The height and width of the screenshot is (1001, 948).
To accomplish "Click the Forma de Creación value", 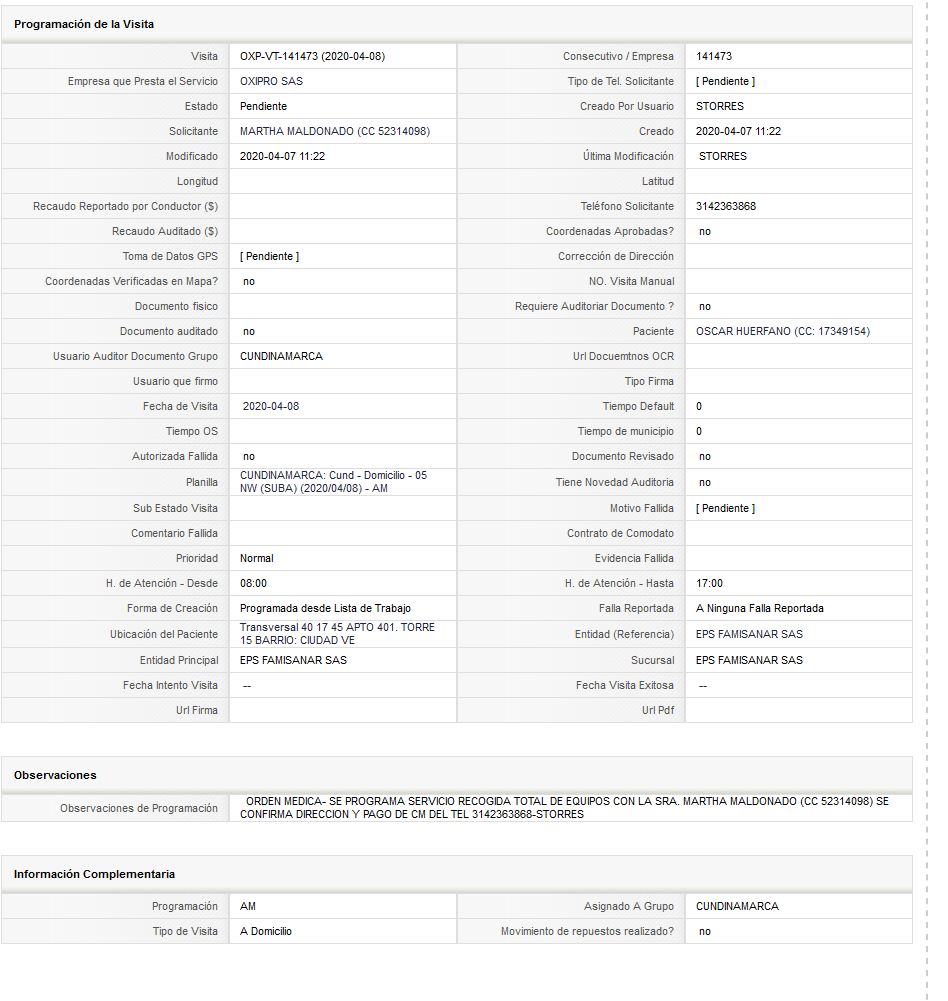I will pos(325,608).
